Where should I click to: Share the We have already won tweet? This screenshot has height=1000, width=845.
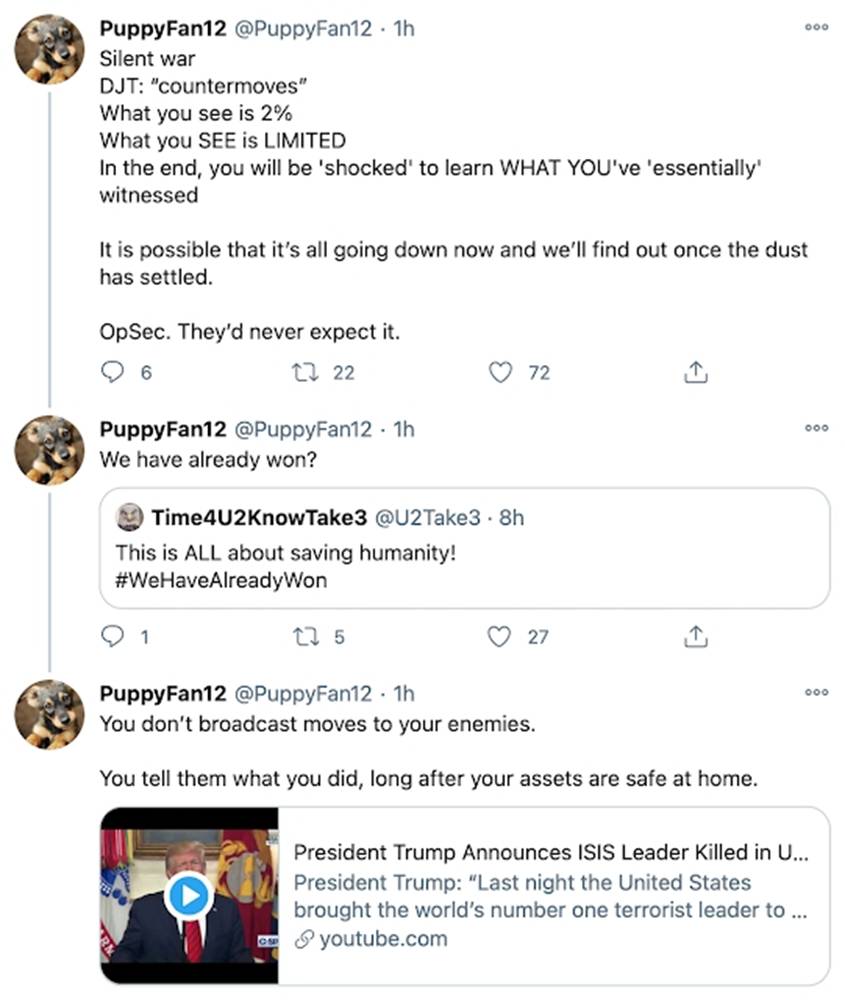[695, 635]
